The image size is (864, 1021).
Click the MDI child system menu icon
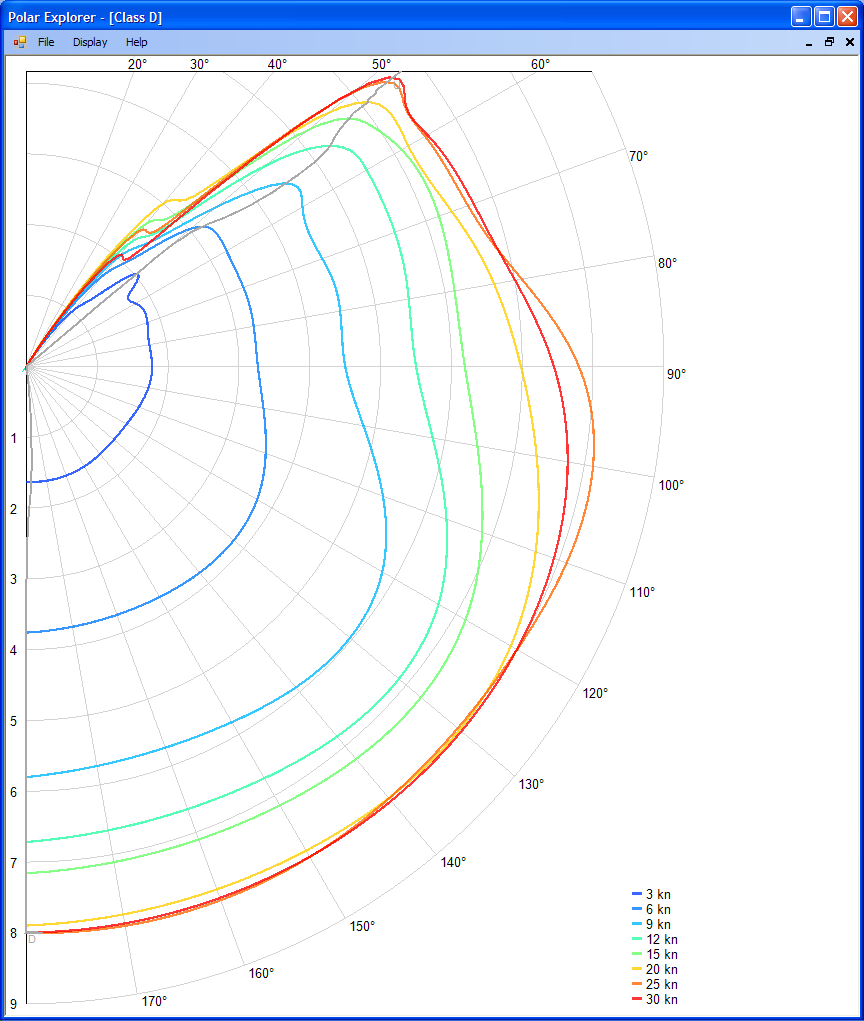click(20, 42)
